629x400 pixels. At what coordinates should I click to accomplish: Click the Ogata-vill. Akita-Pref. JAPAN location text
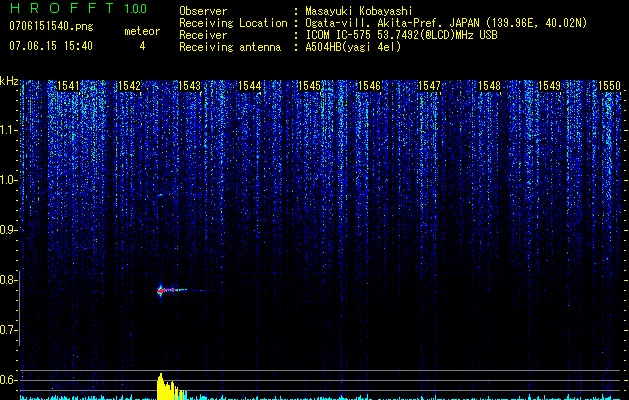[x=446, y=23]
